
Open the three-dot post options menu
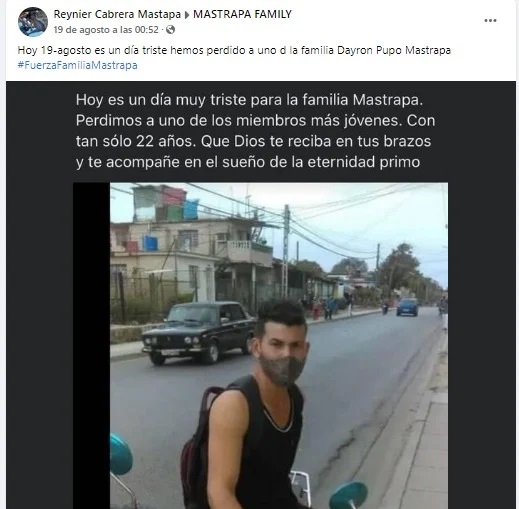click(490, 21)
